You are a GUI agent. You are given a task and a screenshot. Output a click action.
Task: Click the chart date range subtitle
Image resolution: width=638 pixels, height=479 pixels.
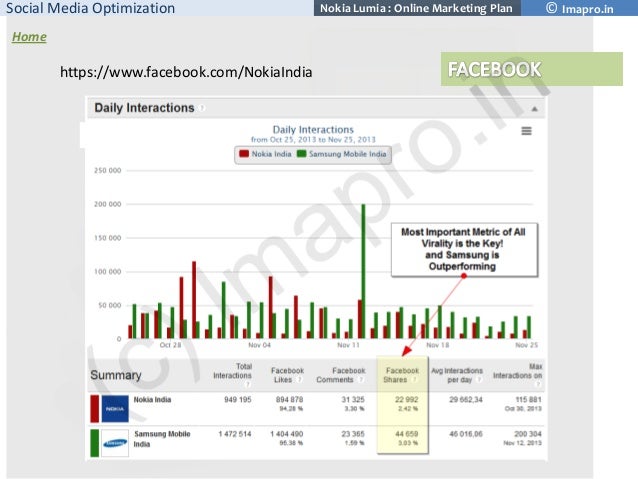coord(313,140)
